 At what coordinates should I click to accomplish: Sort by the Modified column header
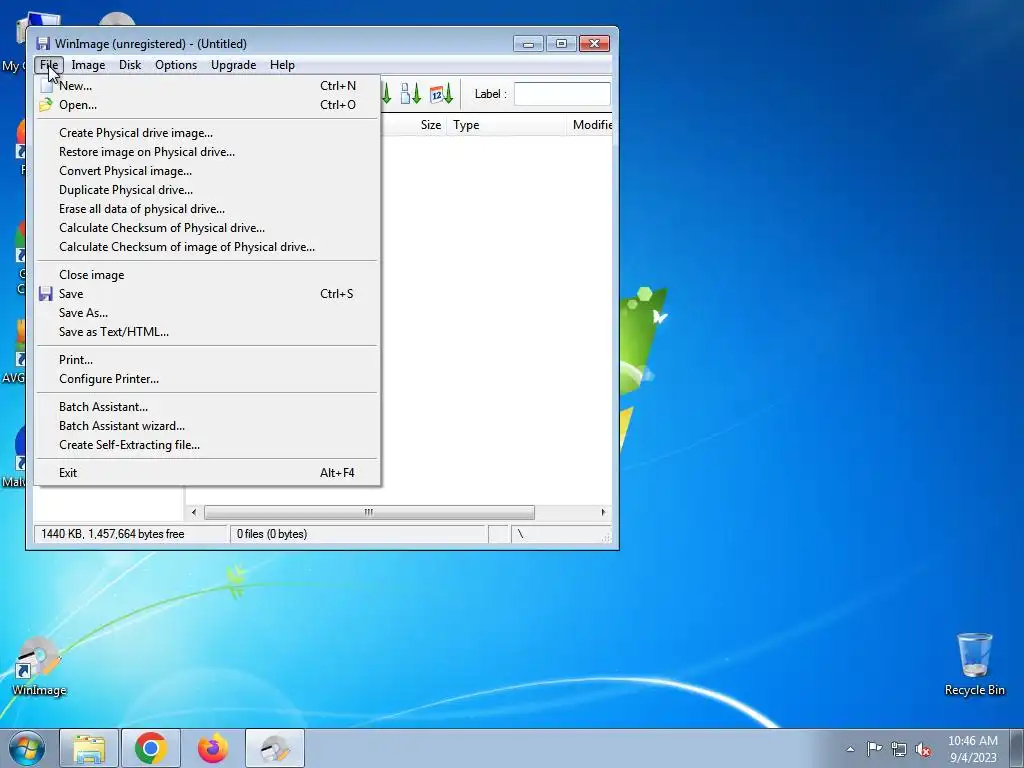[x=590, y=125]
